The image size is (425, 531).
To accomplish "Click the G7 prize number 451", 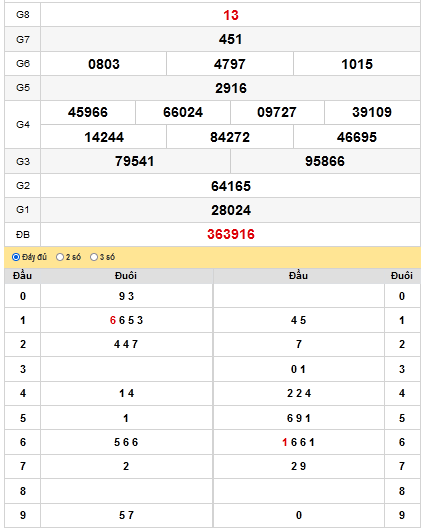I will click(x=230, y=39).
